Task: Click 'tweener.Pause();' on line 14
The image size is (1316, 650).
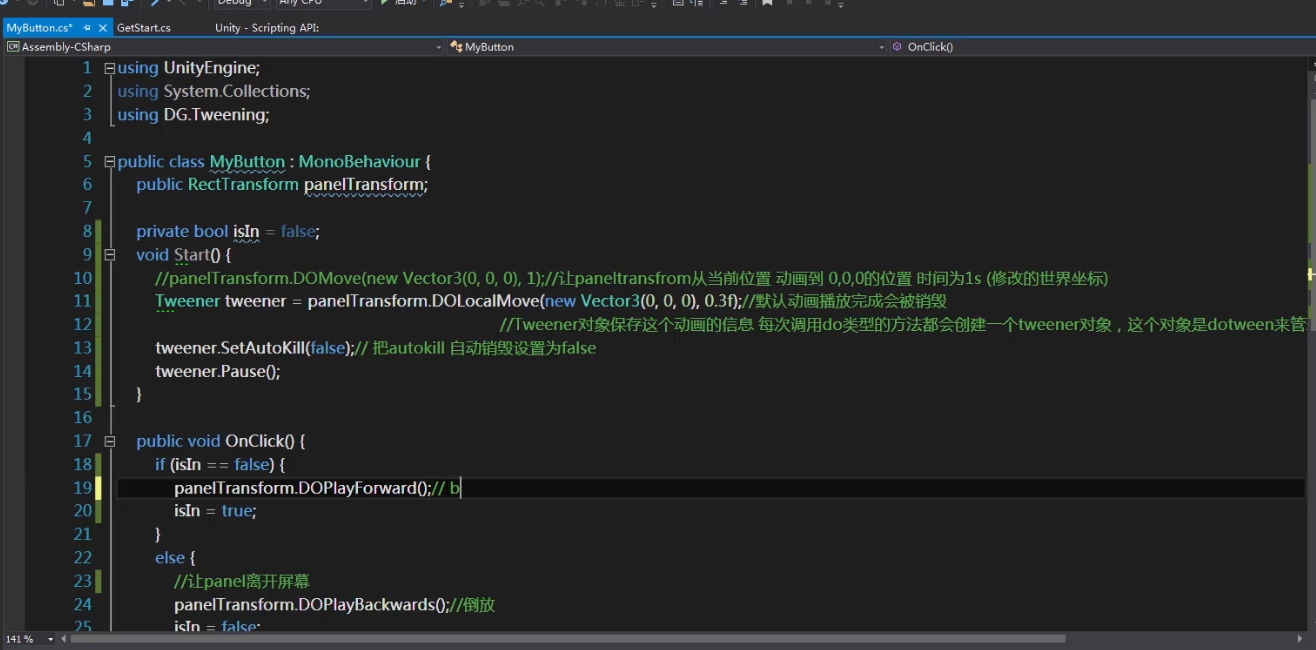Action: (217, 371)
